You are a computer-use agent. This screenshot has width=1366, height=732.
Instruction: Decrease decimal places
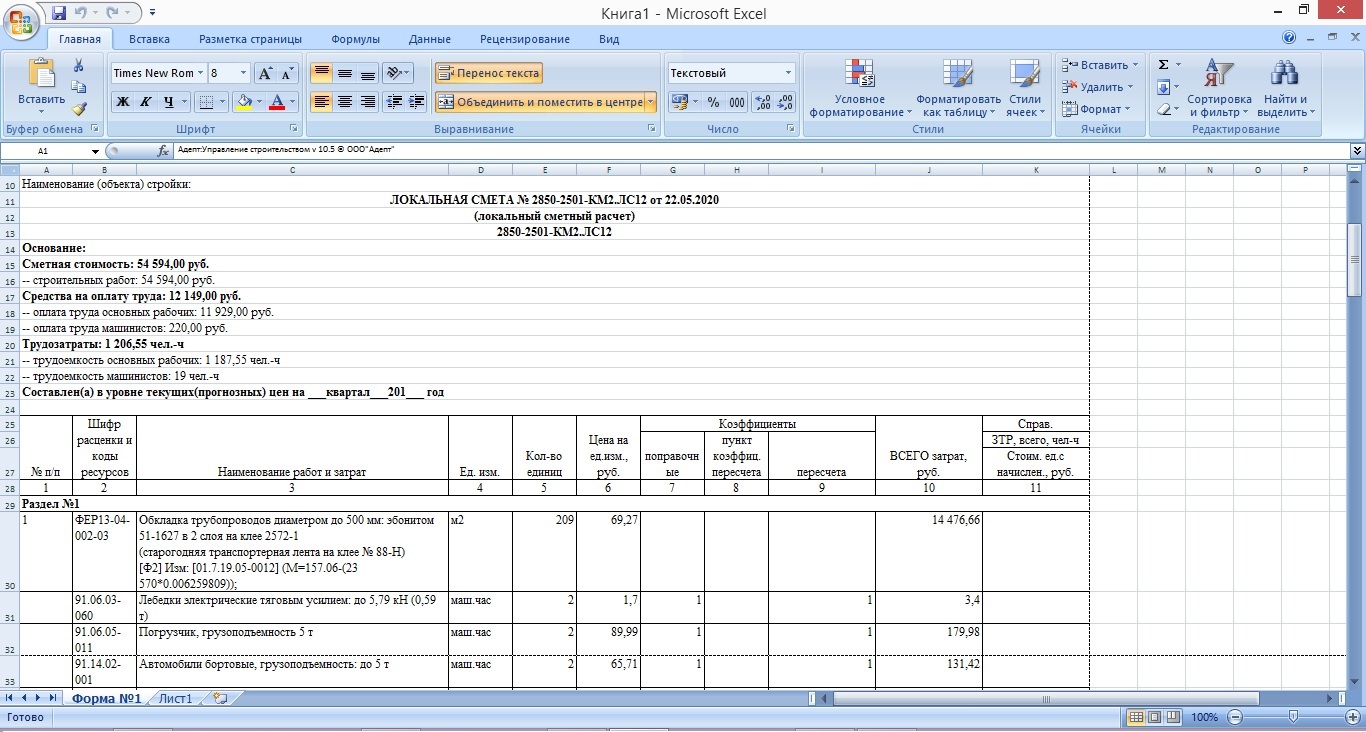click(x=785, y=102)
